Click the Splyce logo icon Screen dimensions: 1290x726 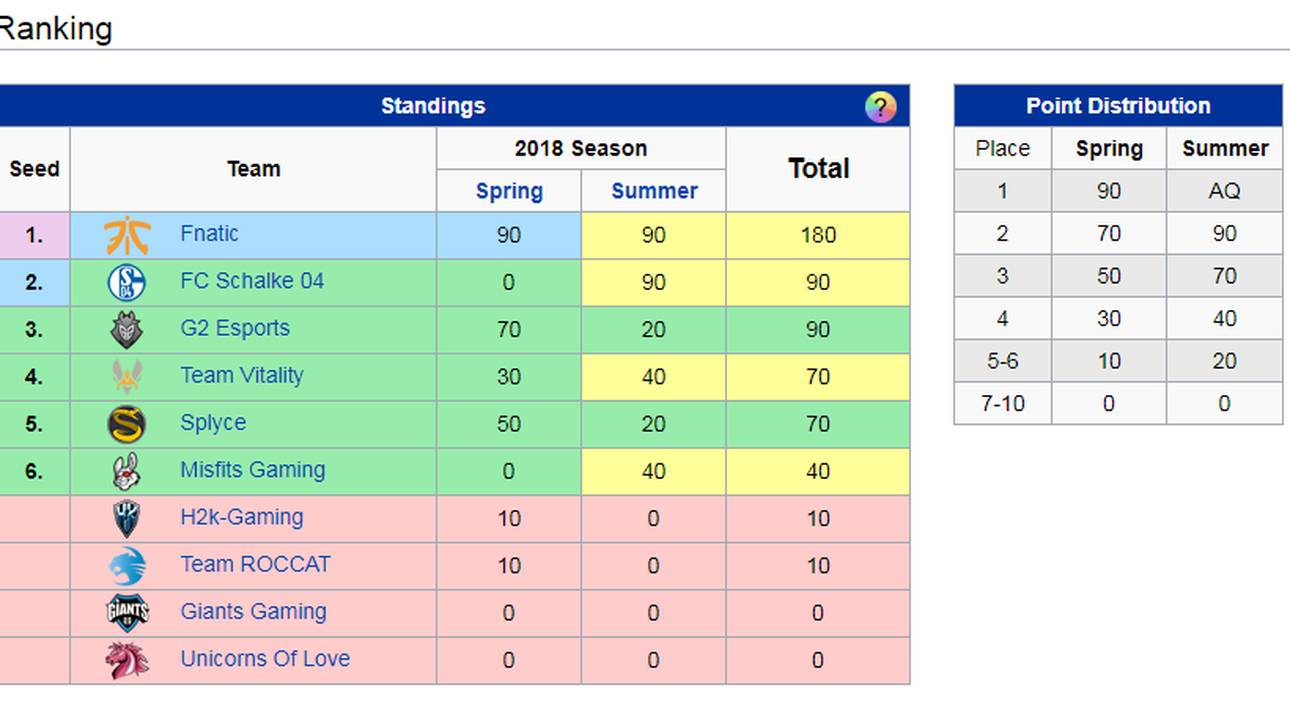point(126,424)
